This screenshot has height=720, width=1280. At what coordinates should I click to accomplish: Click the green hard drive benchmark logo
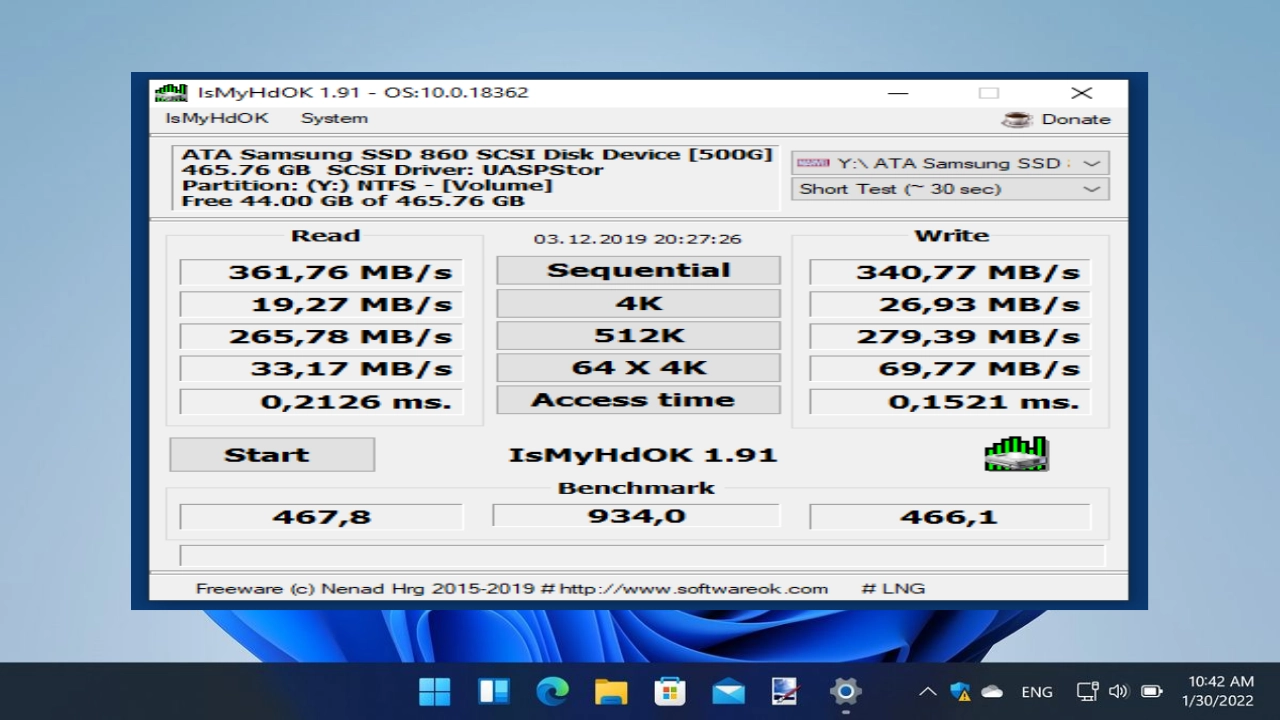coord(1016,453)
